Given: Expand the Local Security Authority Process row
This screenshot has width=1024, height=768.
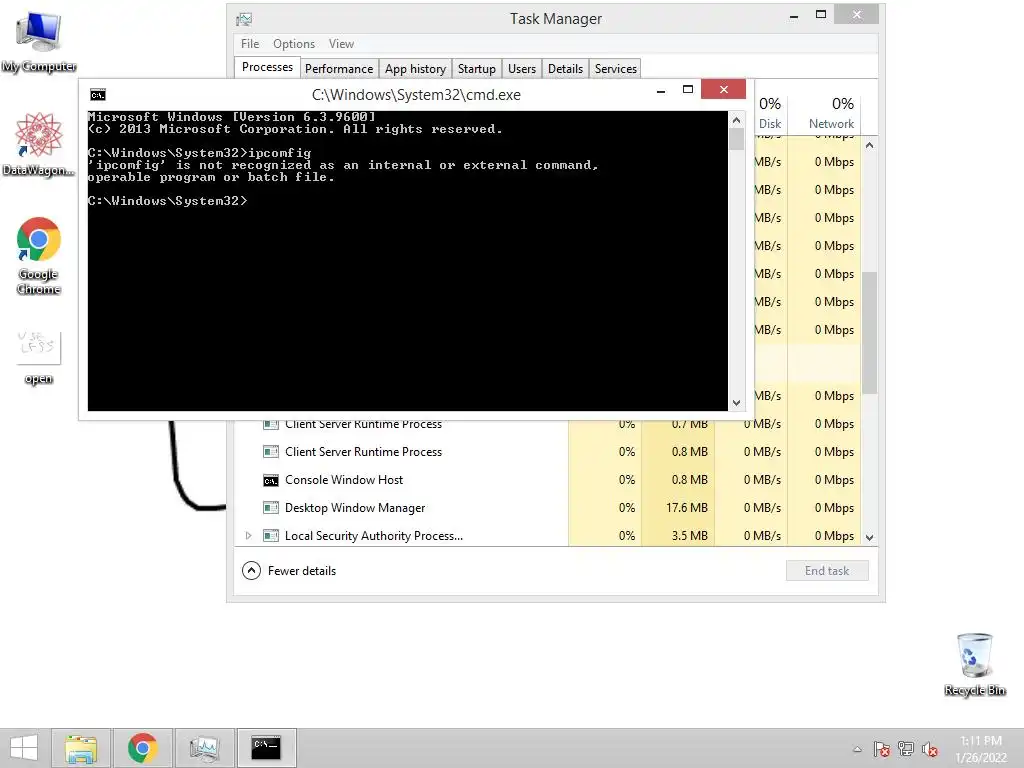Looking at the screenshot, I should click(248, 536).
